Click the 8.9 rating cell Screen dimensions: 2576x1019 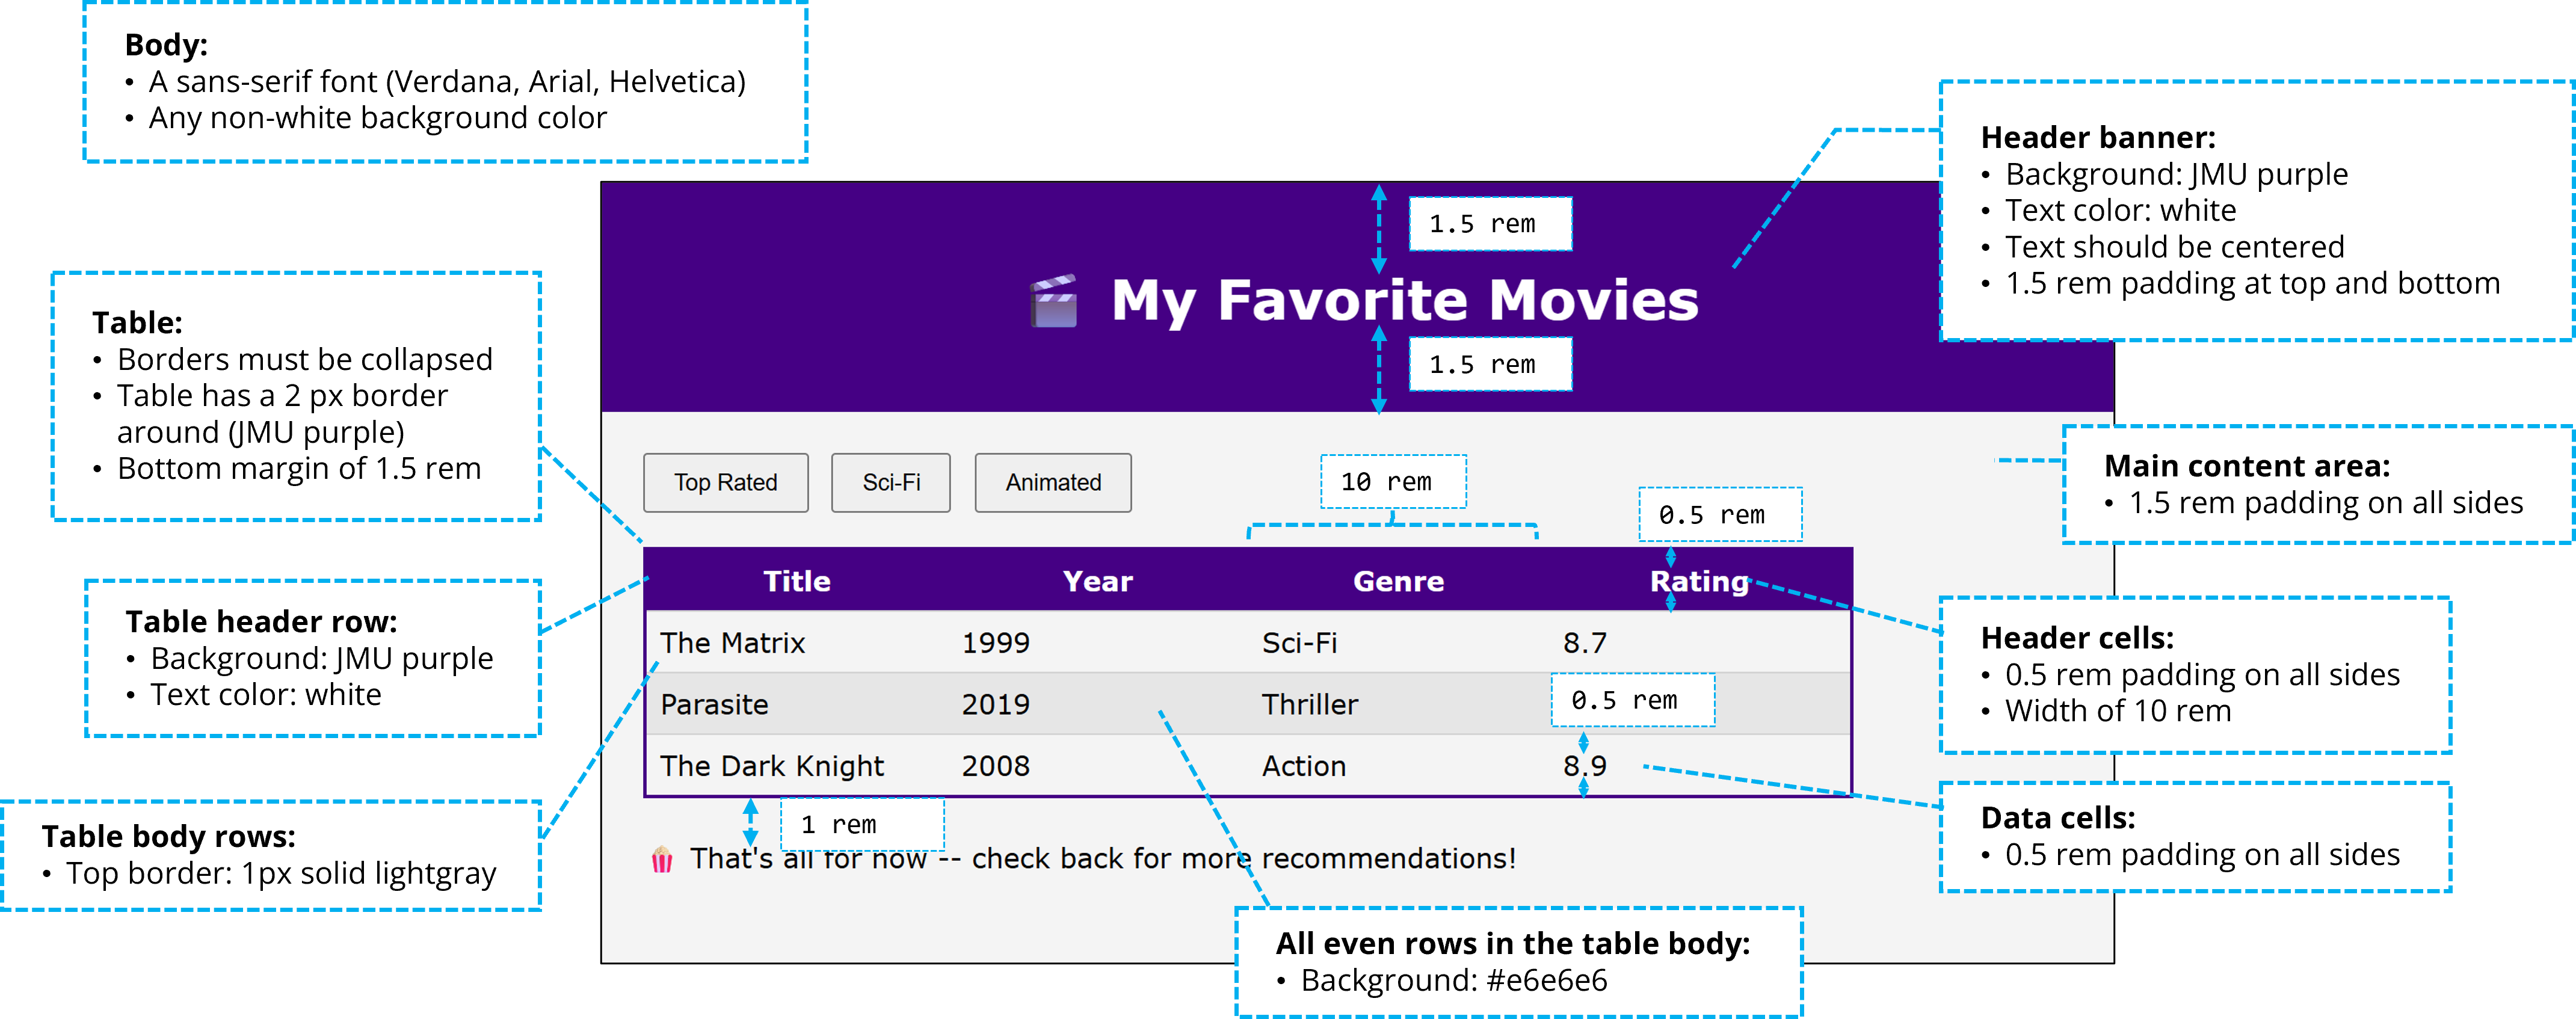(1699, 766)
